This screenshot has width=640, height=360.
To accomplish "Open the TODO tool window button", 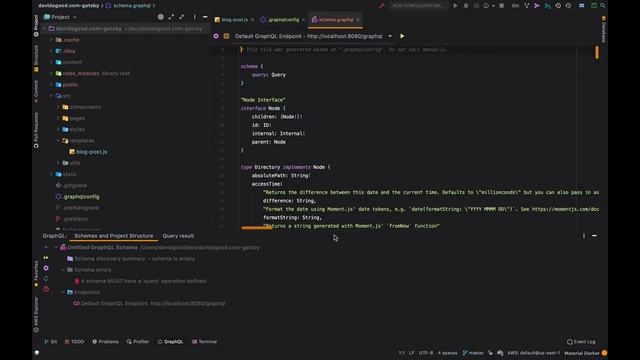I will coord(74,342).
